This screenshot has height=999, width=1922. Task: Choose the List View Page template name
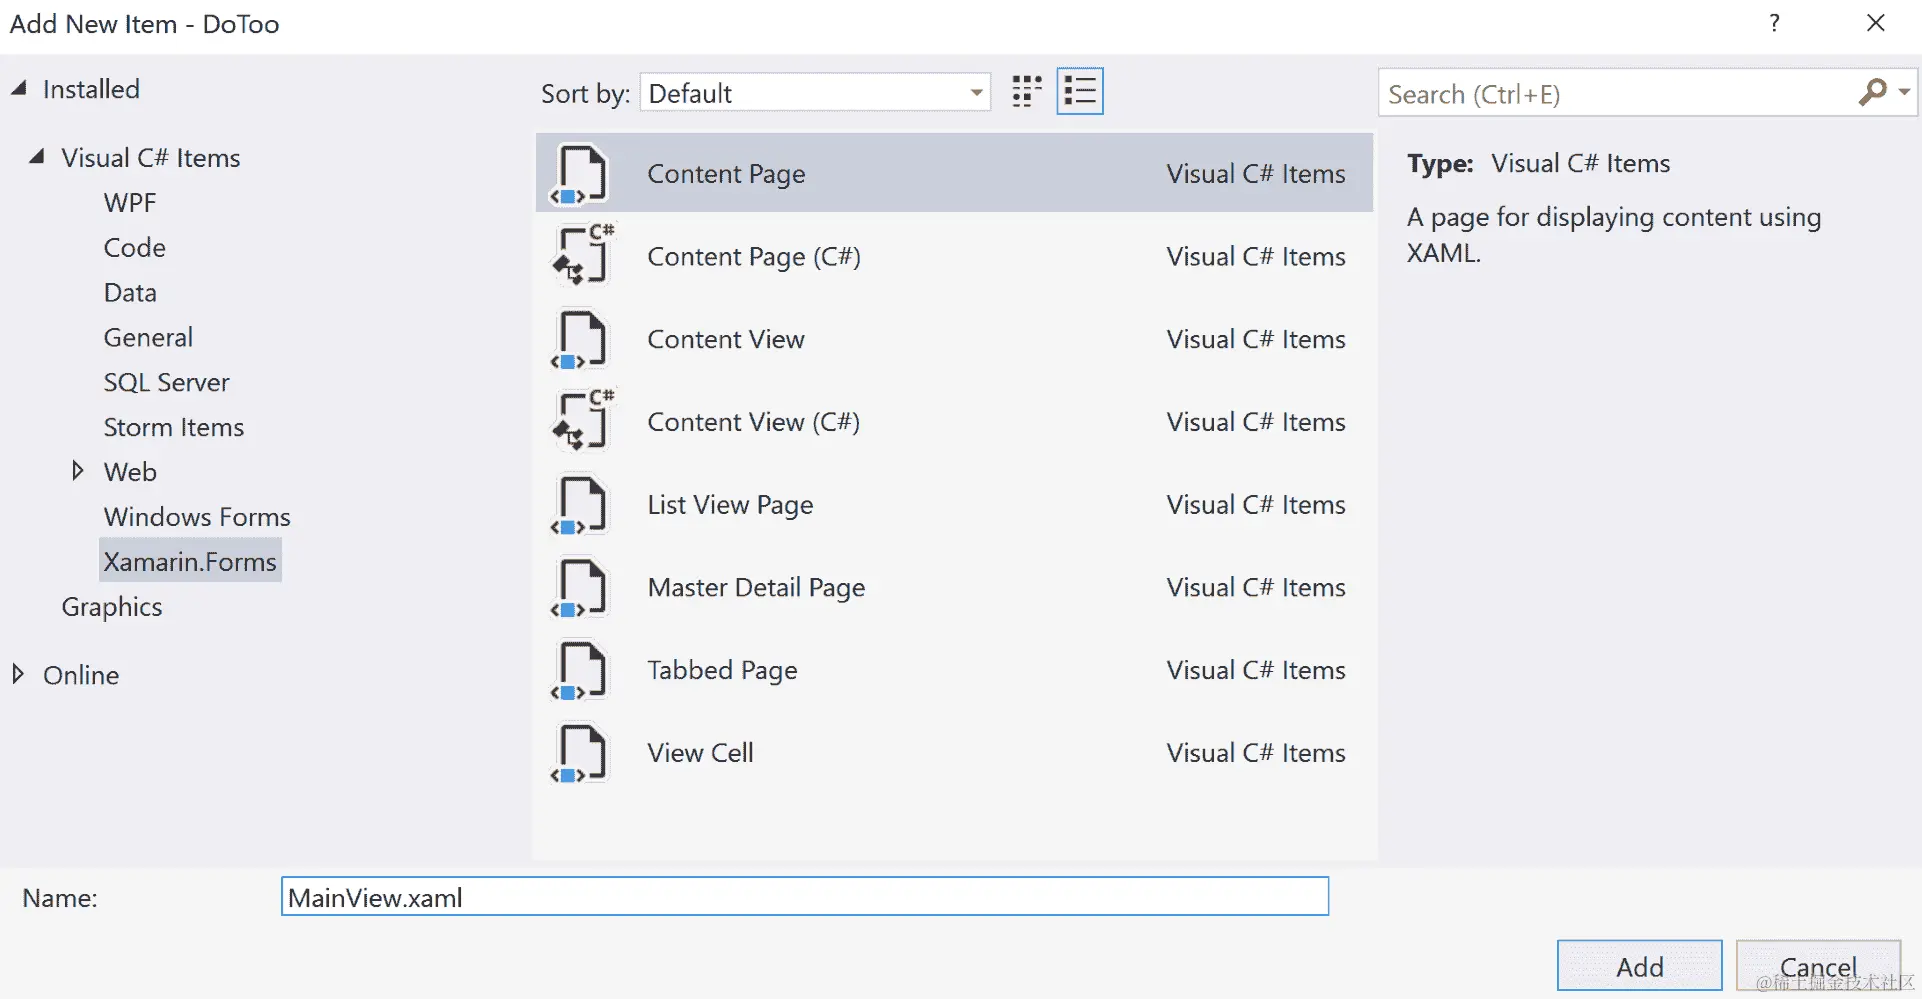(x=730, y=505)
